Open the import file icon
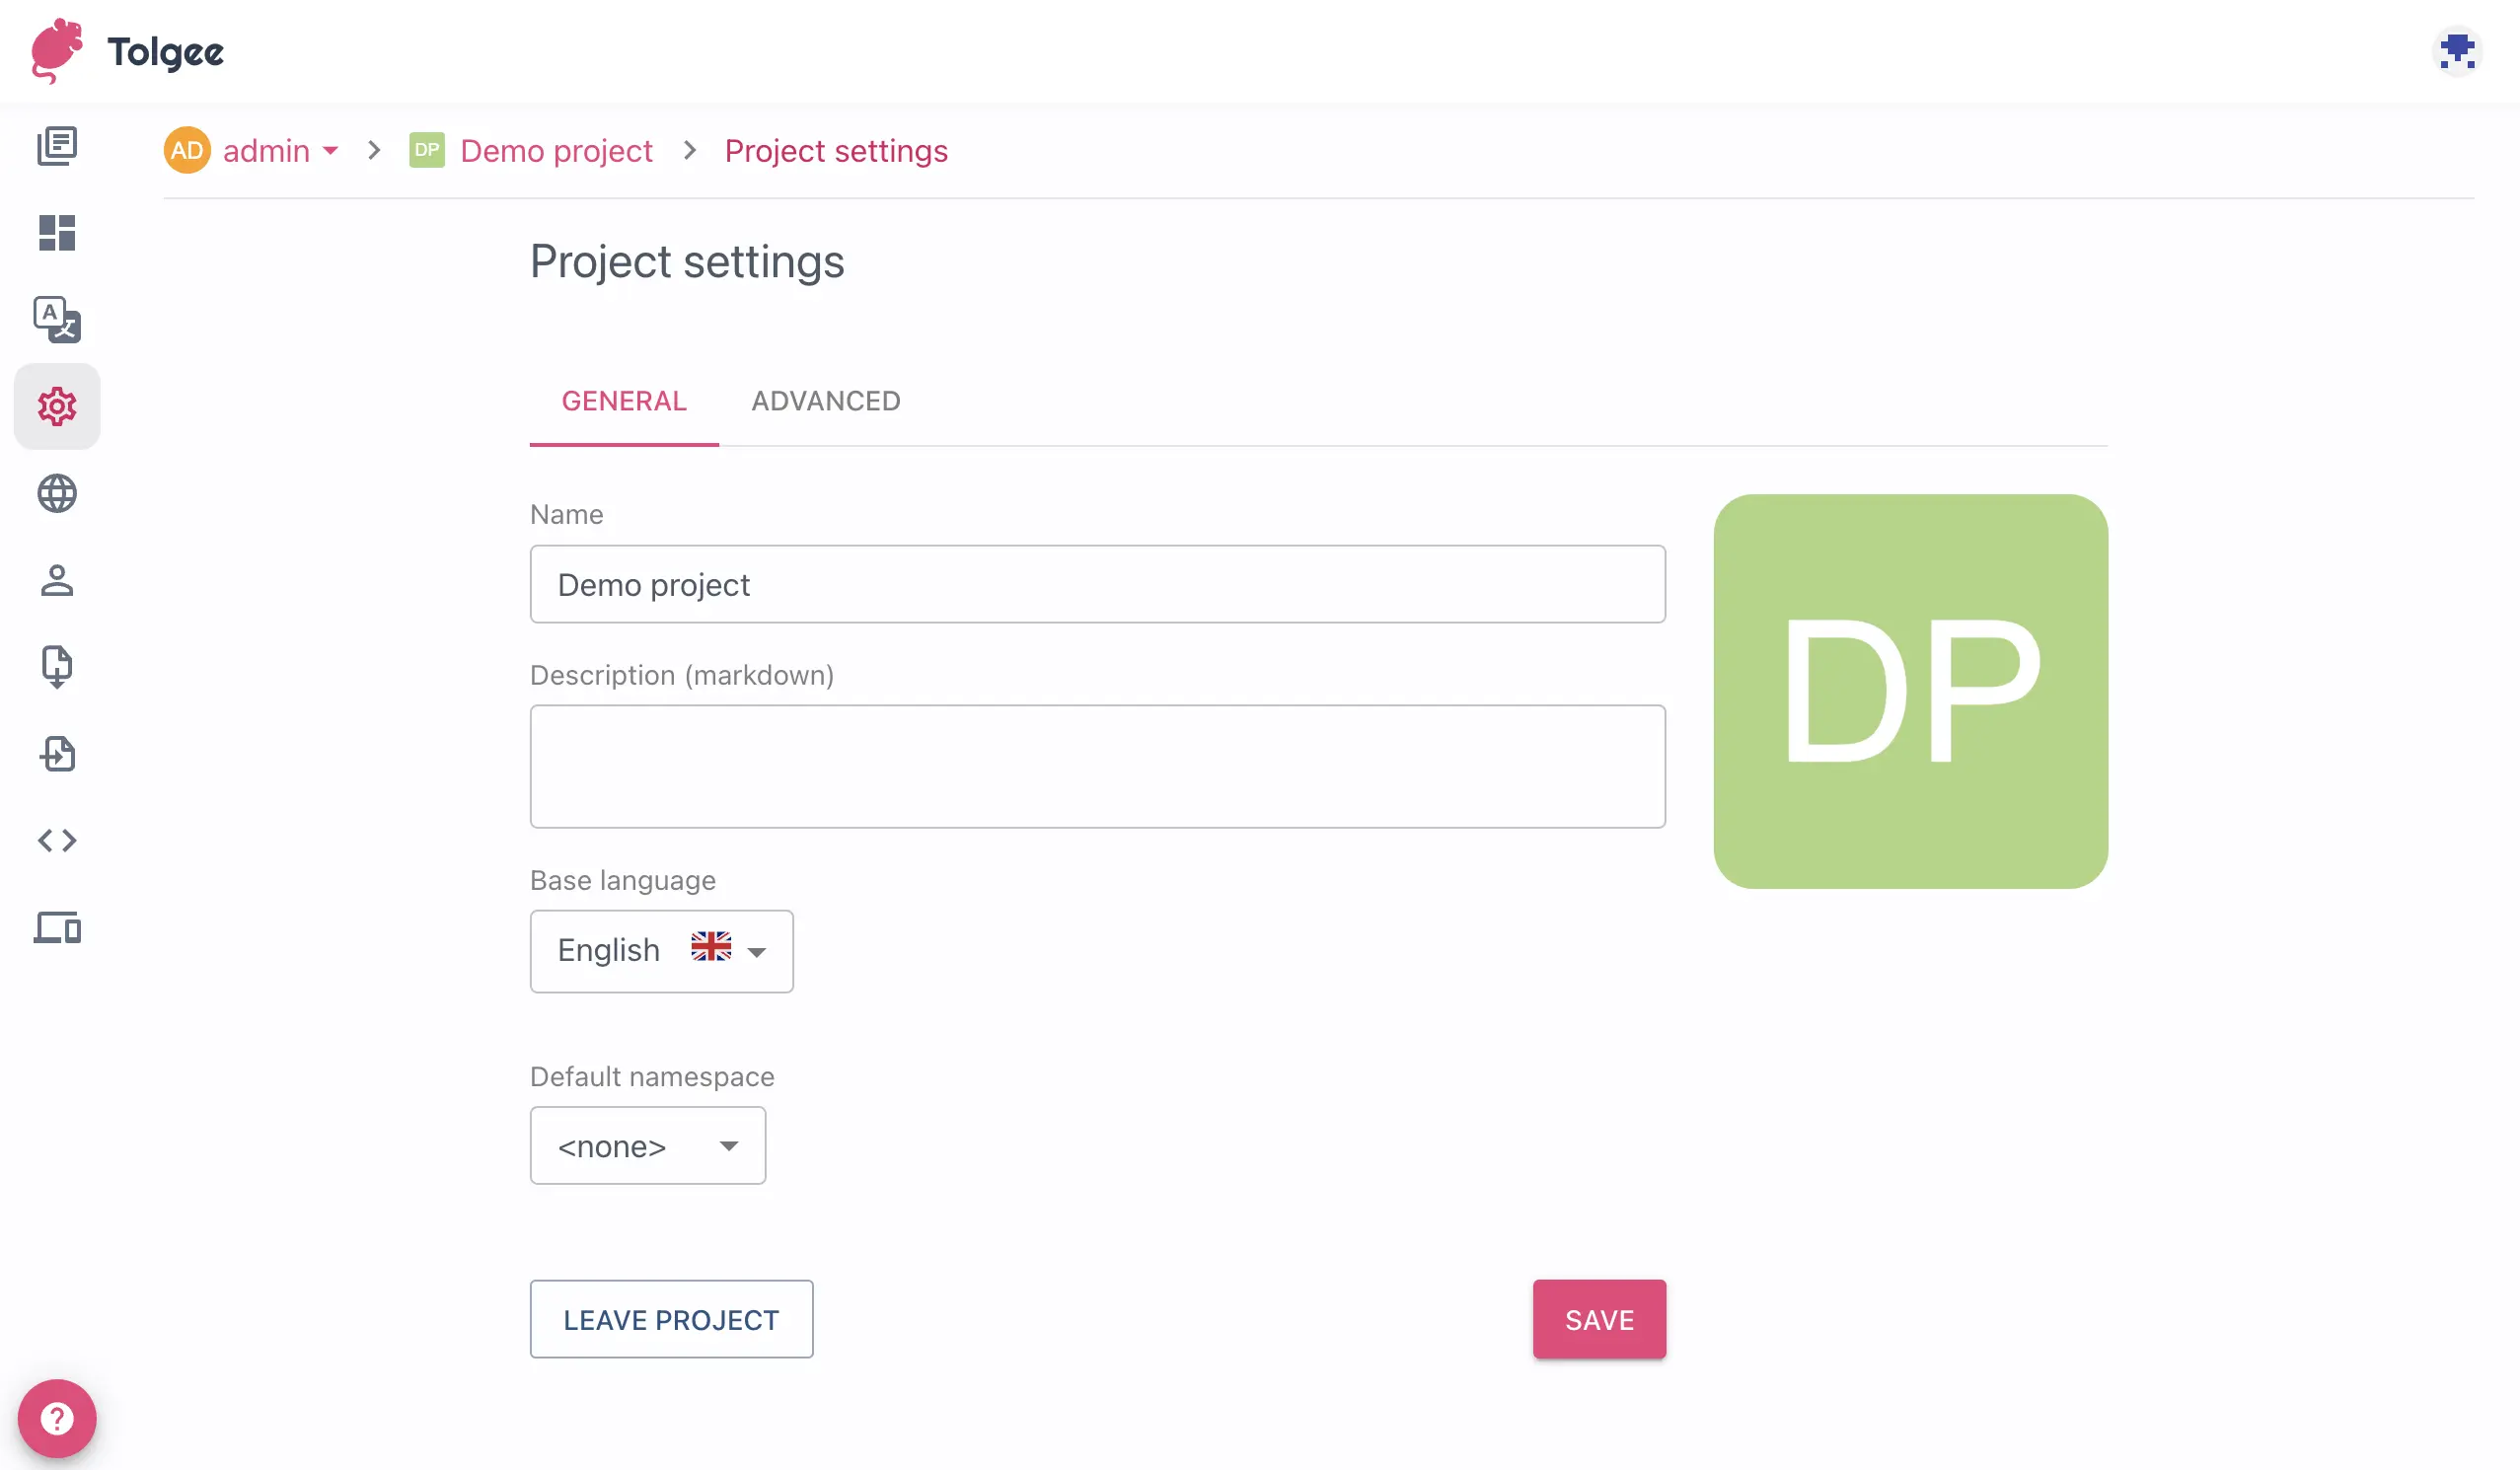 57,666
